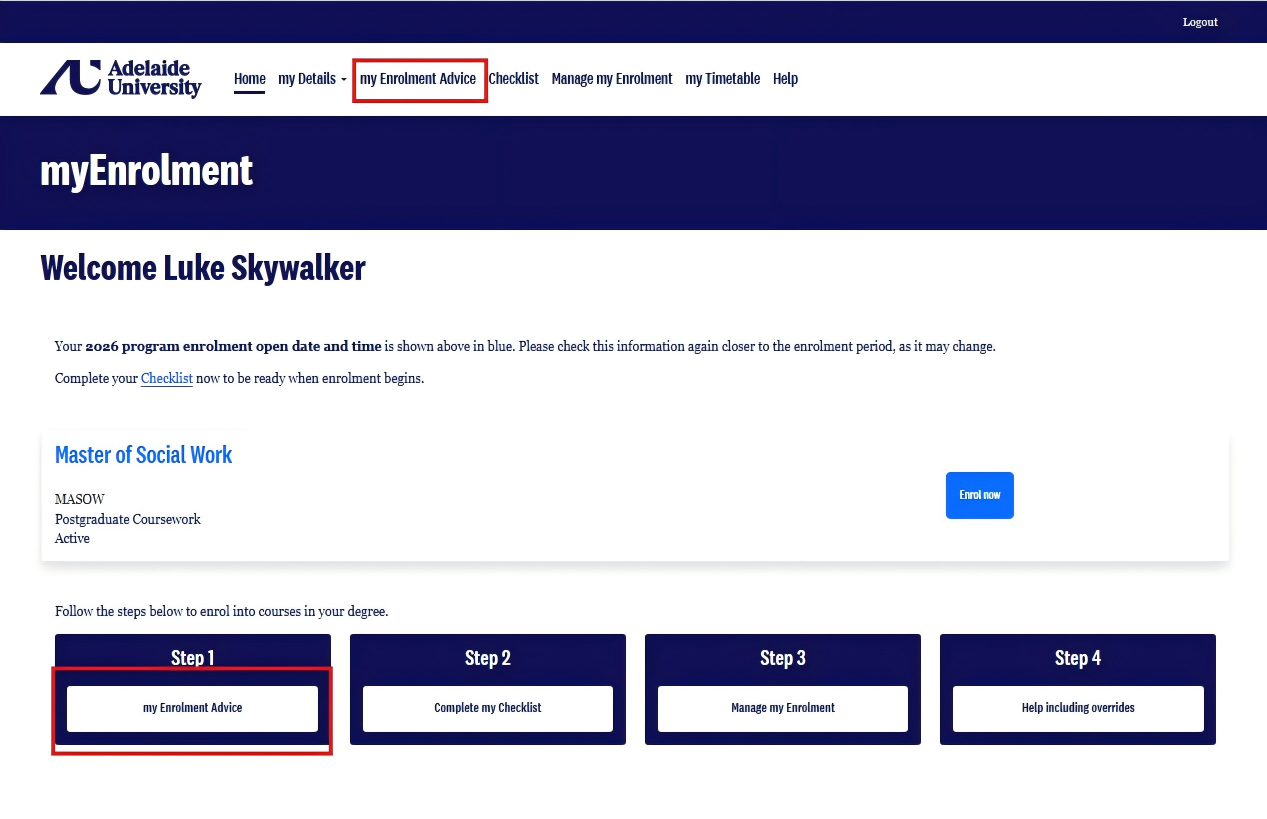Viewport: 1267px width, 819px height.
Task: Click the Step 3 Manage my Enrolment button
Action: click(783, 708)
